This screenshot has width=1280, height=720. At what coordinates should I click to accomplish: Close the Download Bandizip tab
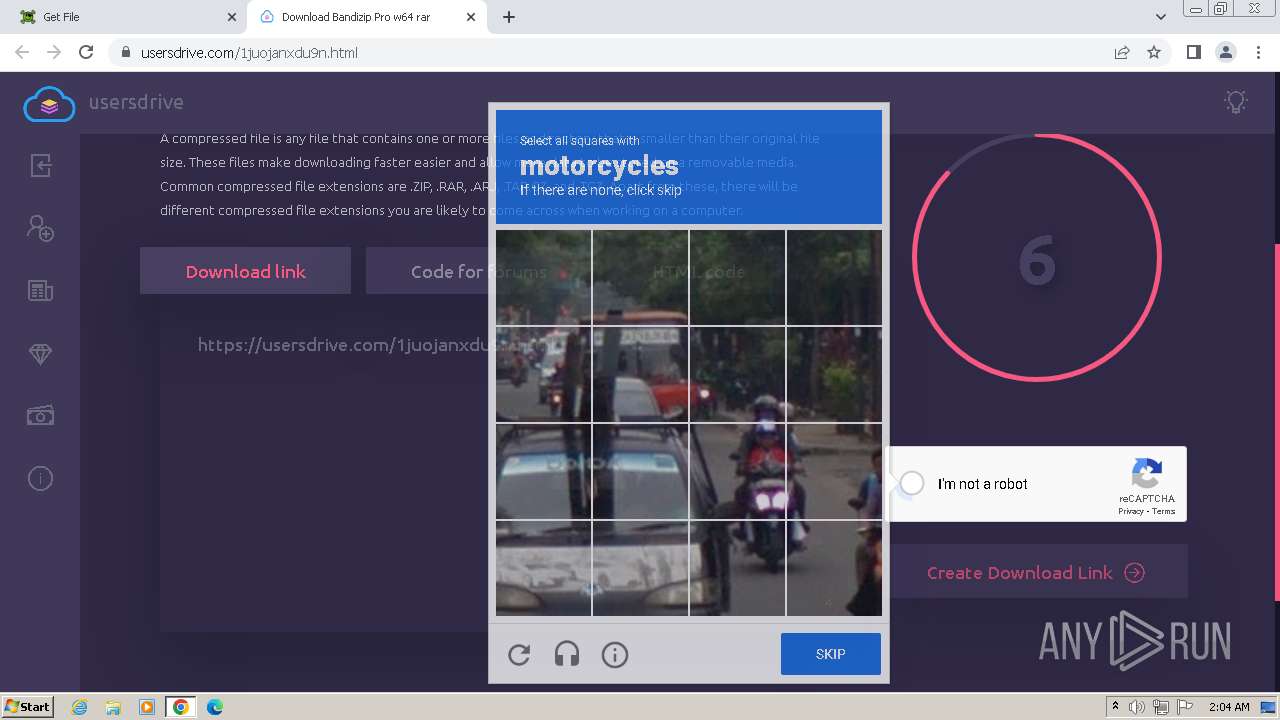471,17
